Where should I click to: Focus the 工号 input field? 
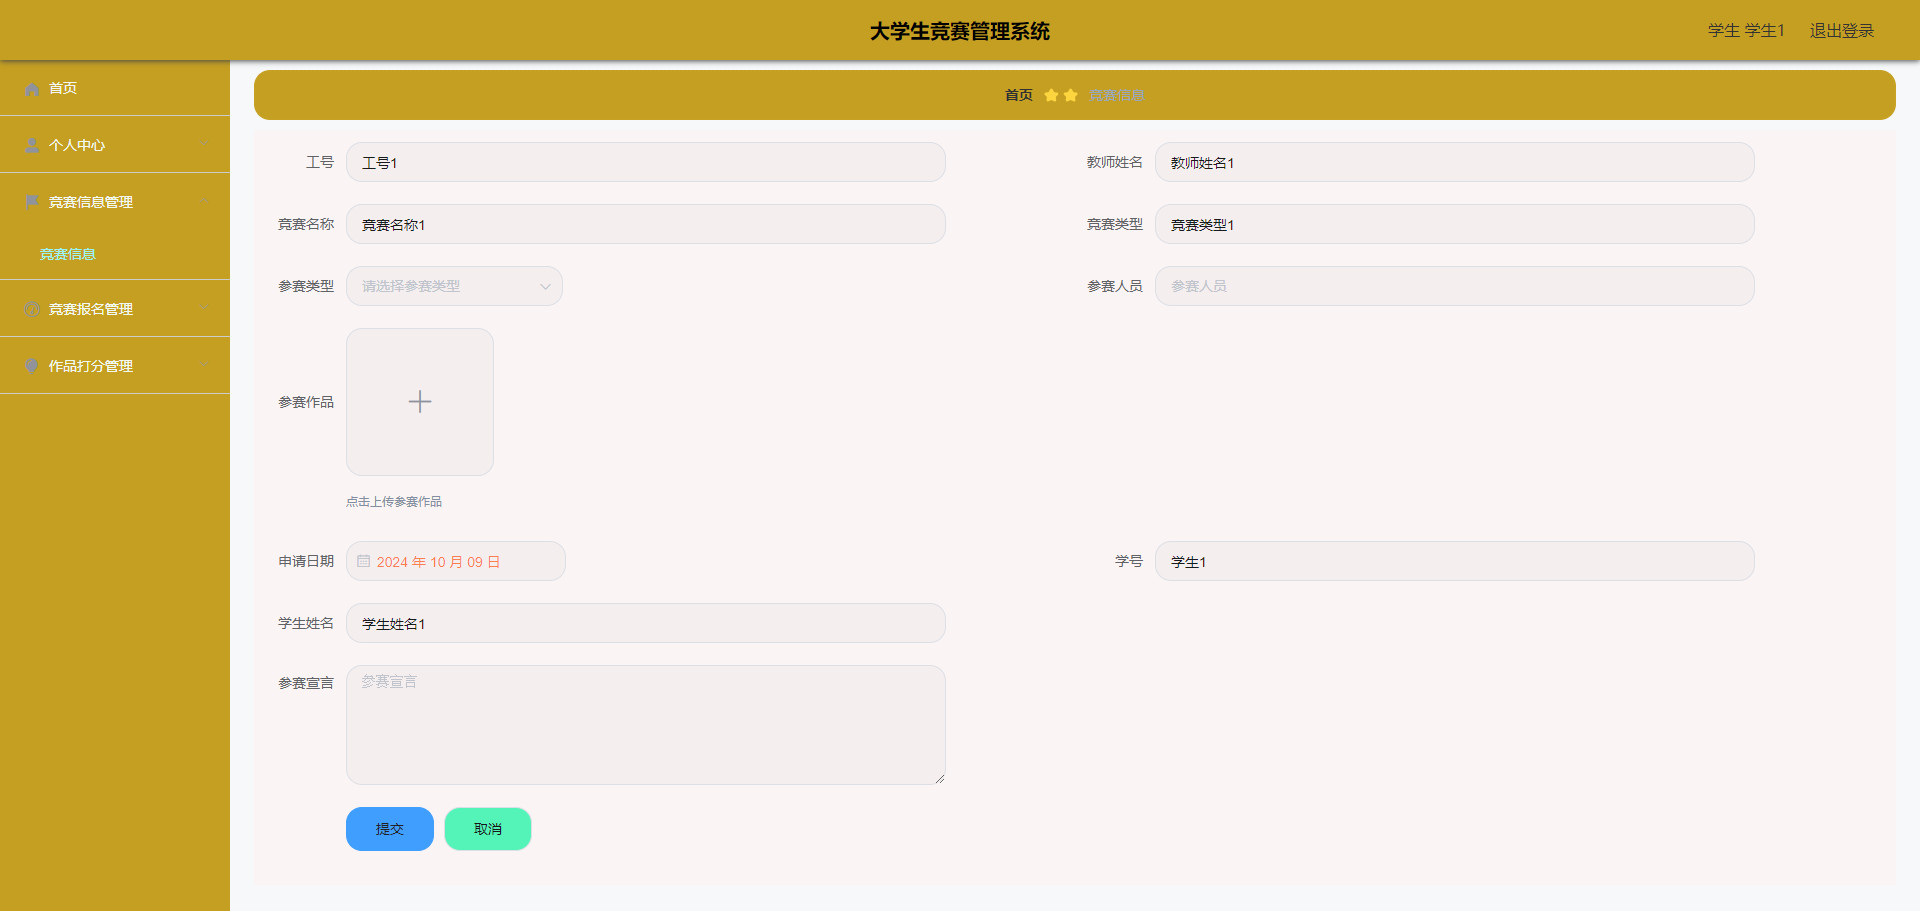tap(646, 162)
